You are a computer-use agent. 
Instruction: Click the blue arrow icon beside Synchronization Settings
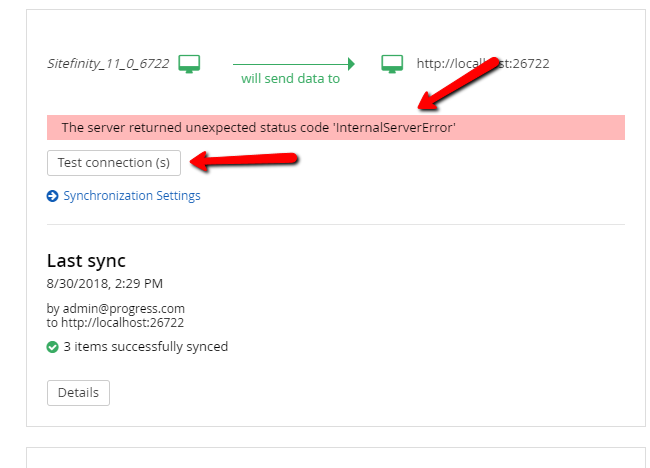coord(52,196)
